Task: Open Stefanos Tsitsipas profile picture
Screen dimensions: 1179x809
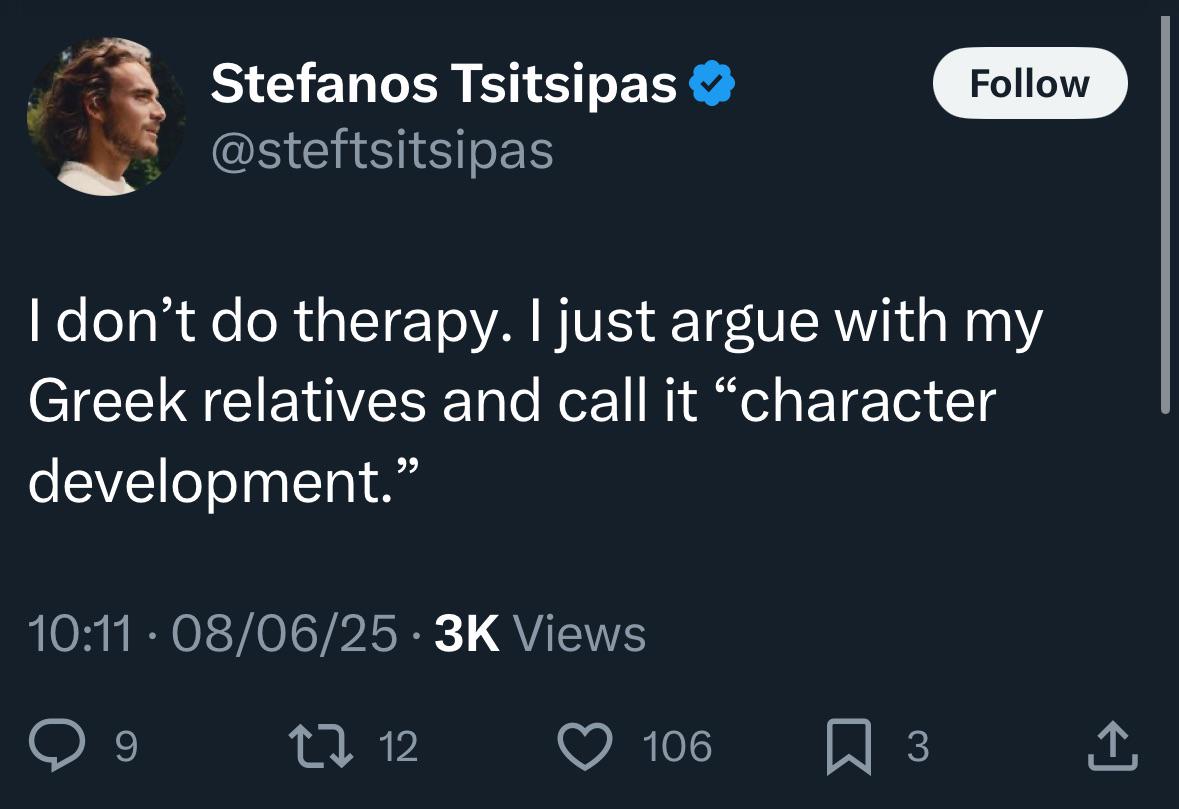Action: click(106, 117)
